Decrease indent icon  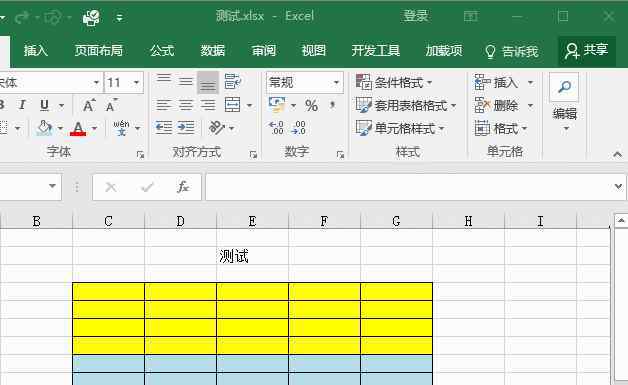164,128
